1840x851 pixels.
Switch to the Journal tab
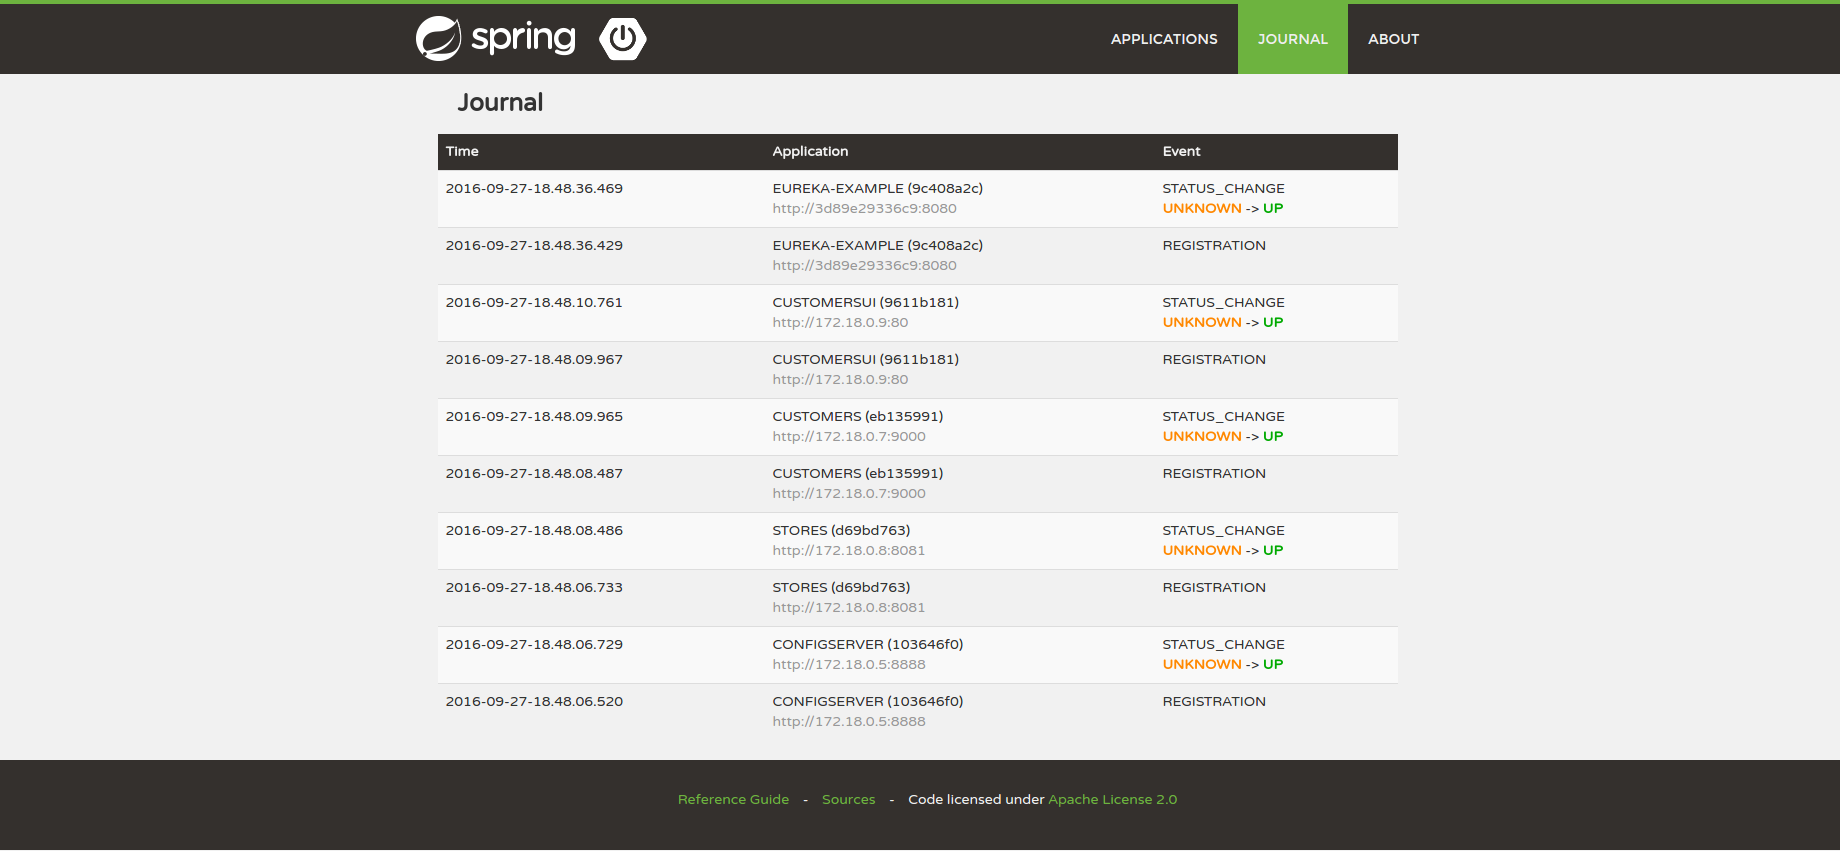pos(1292,39)
